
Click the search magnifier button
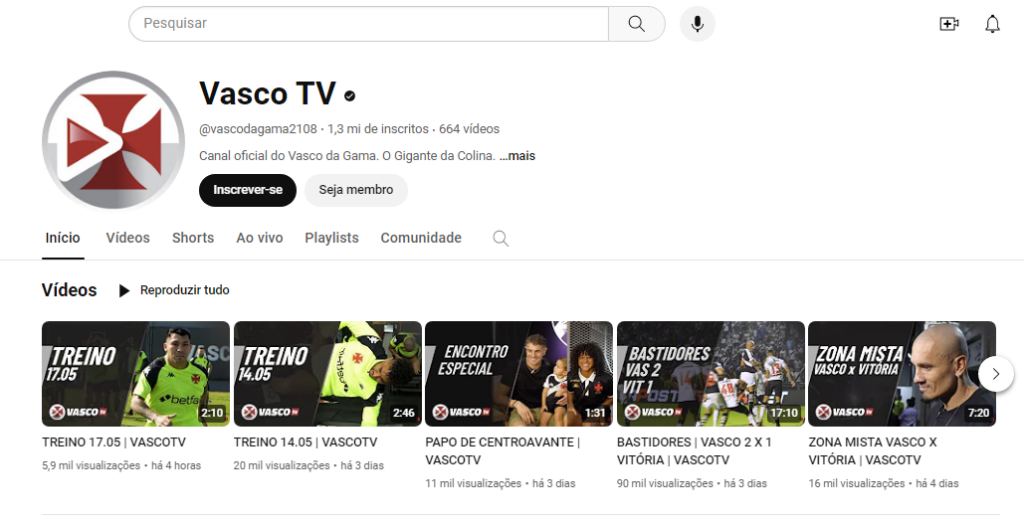pyautogui.click(x=637, y=24)
